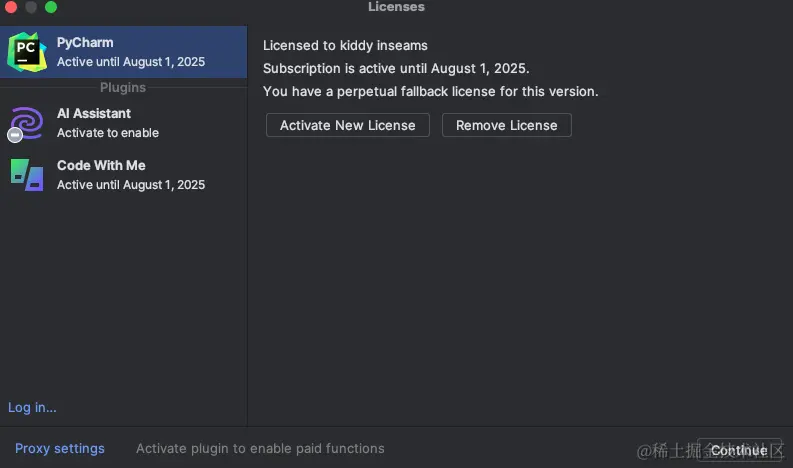
Task: Select the Code With Me plugin label
Action: click(101, 165)
